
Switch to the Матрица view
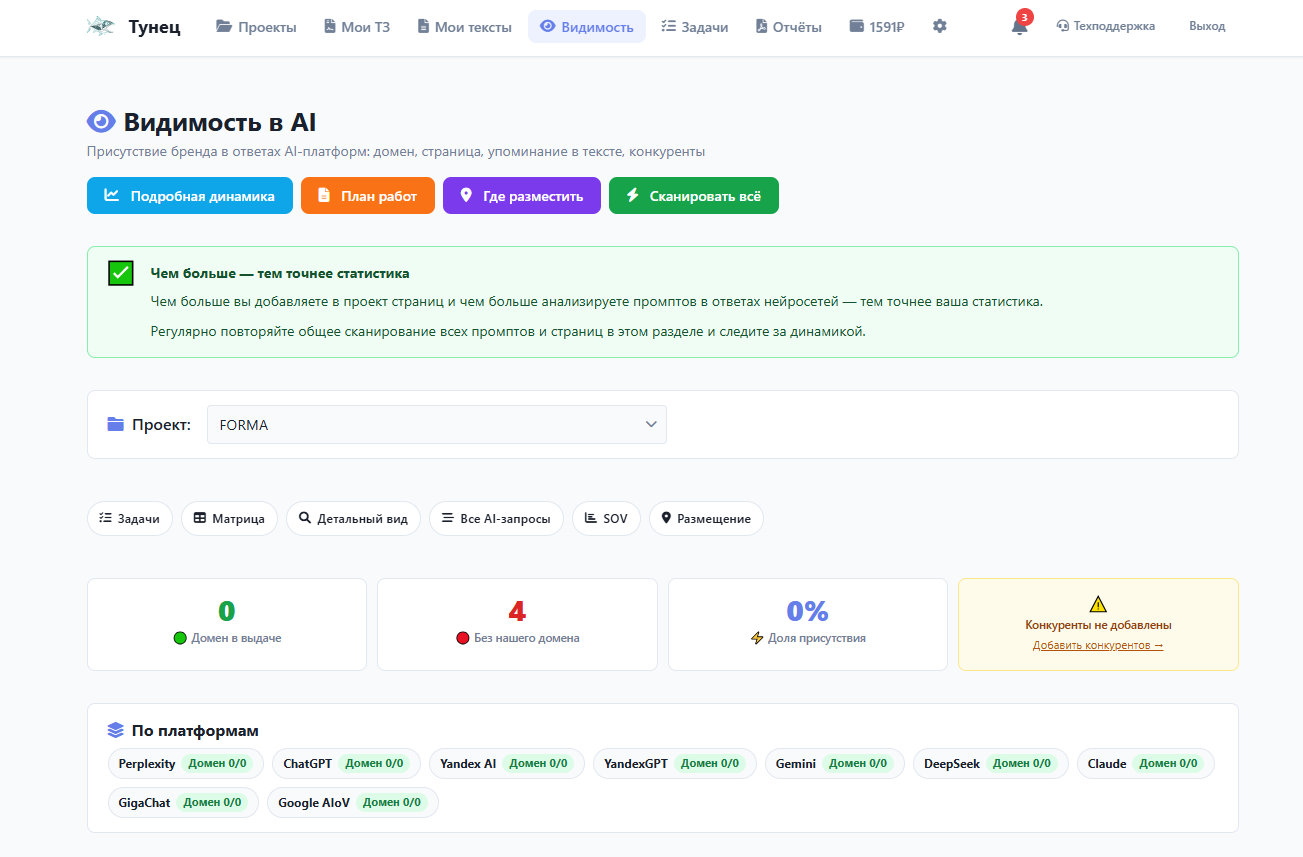click(x=229, y=519)
